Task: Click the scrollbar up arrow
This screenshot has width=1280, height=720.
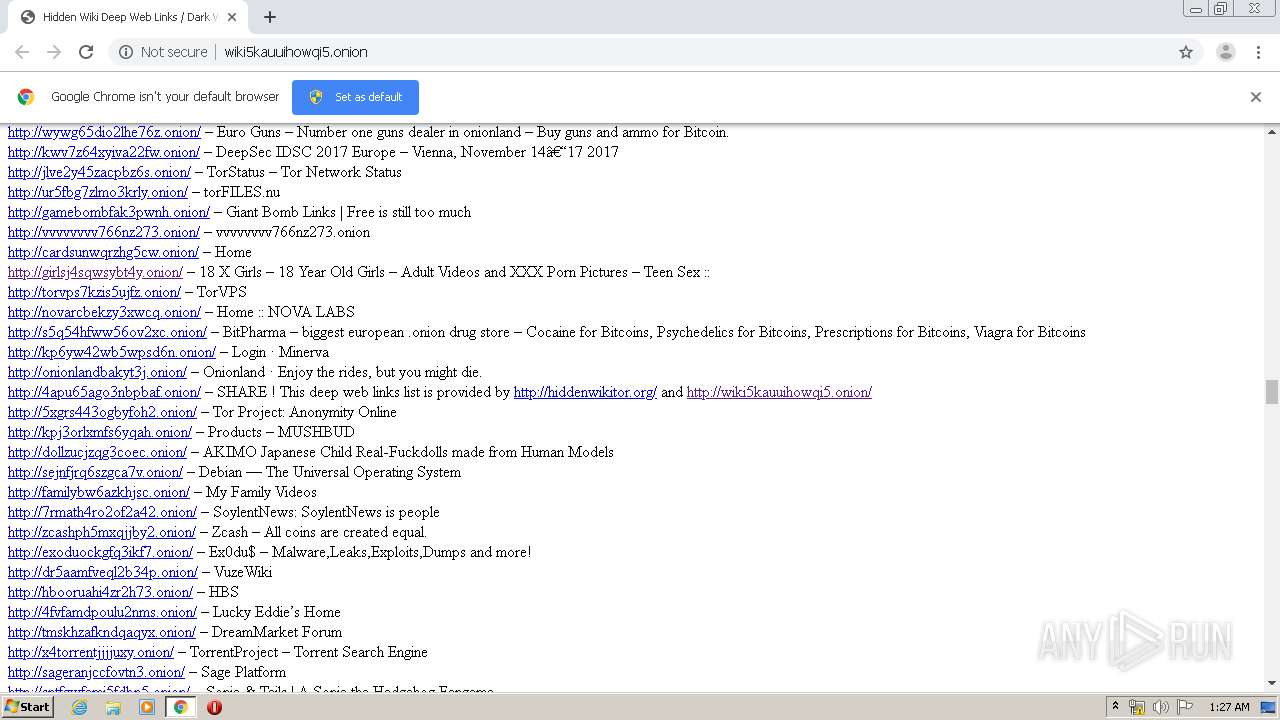Action: pos(1272,132)
